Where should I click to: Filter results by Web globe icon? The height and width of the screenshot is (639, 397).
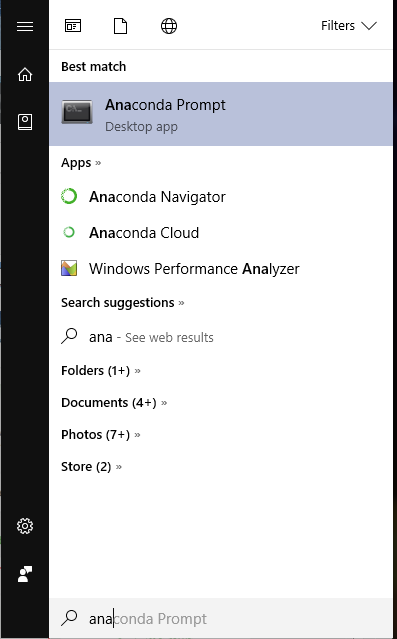tap(169, 26)
